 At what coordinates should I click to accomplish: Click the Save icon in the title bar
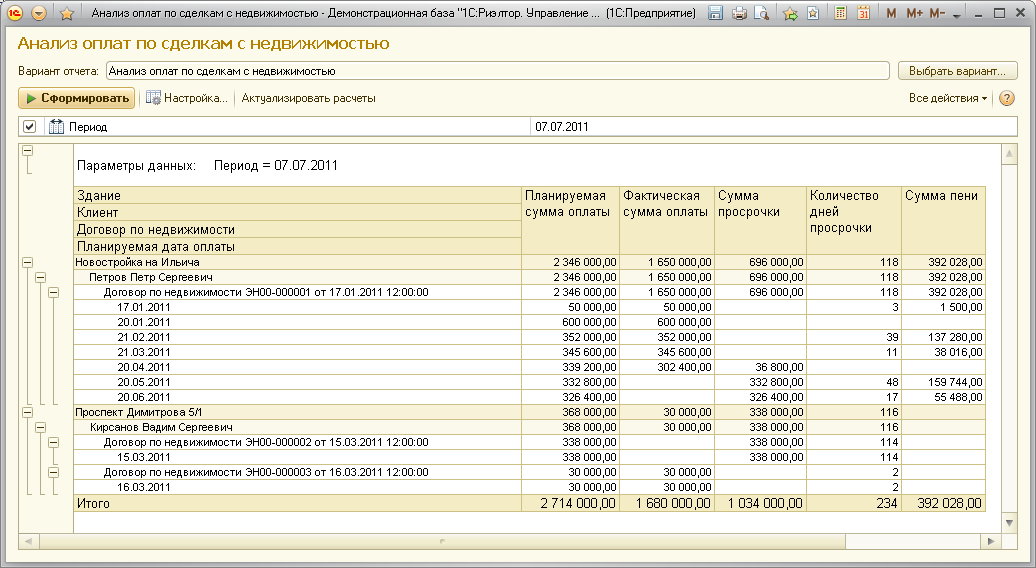[x=716, y=14]
